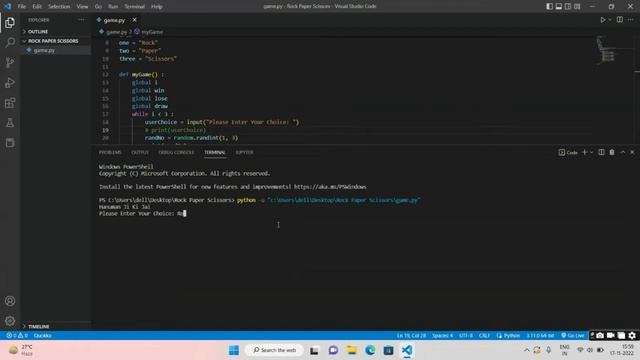
Task: Open the Selection menu
Action: [x=59, y=7]
